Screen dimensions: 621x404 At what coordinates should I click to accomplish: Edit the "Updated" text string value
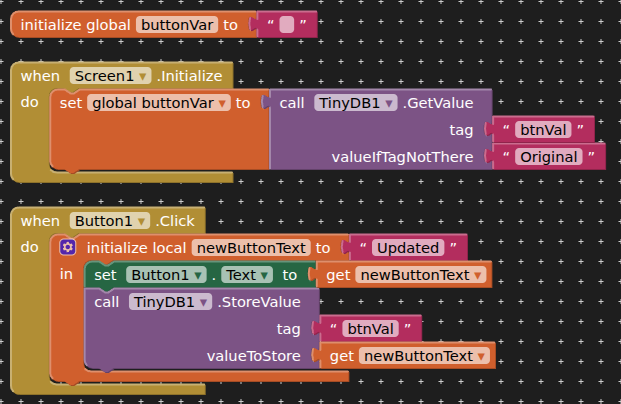405,248
